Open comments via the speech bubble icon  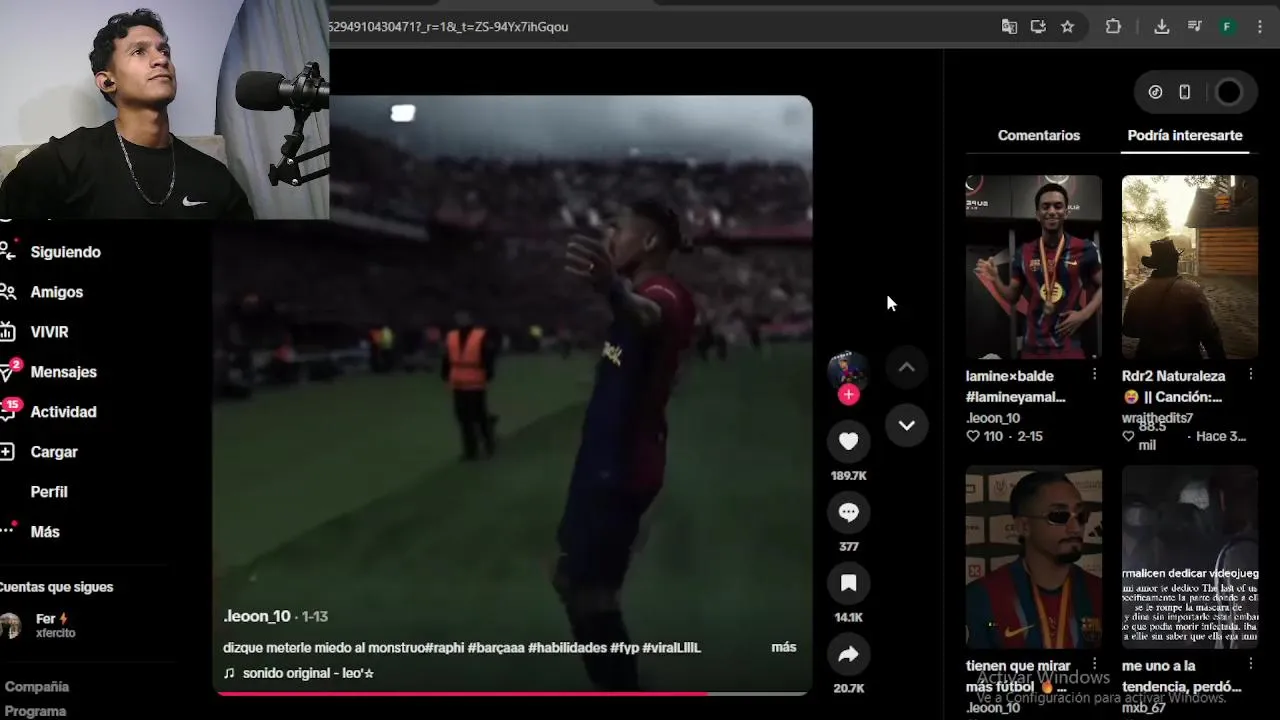pos(848,512)
